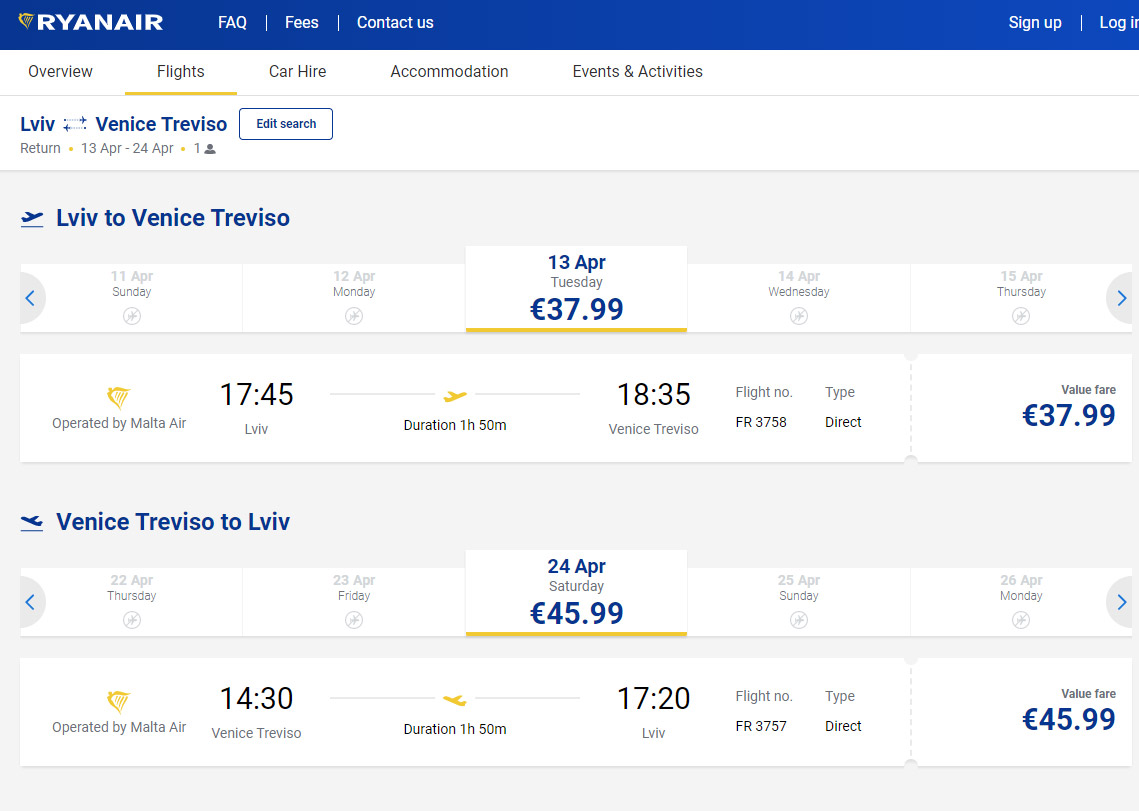Choose the €37.99 Value fare
1139x811 pixels.
1069,407
